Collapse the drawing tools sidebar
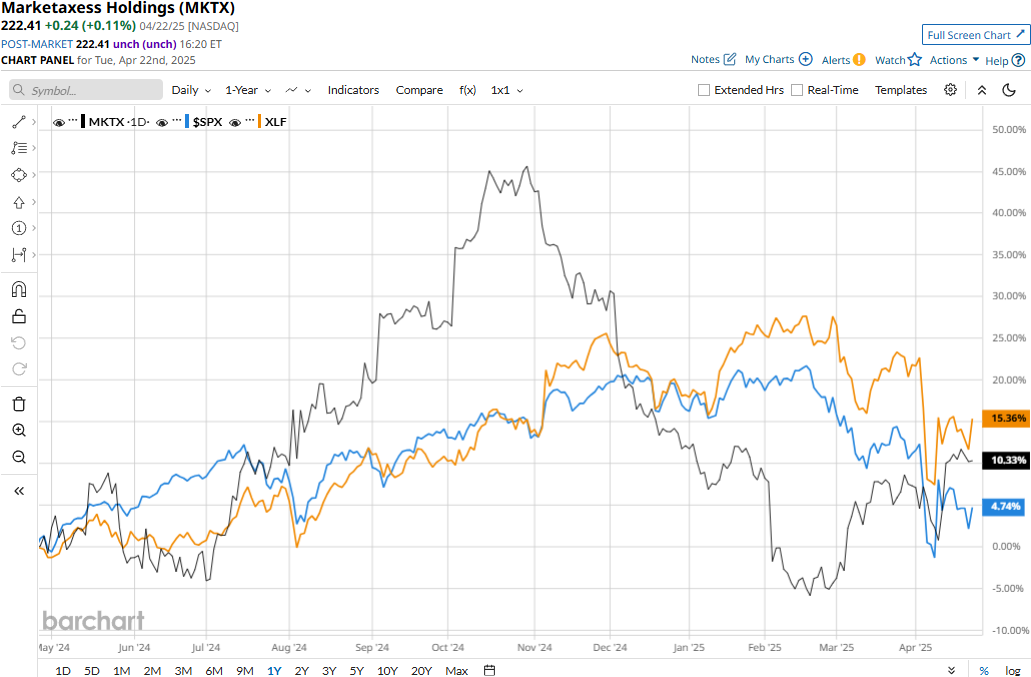 coord(18,491)
